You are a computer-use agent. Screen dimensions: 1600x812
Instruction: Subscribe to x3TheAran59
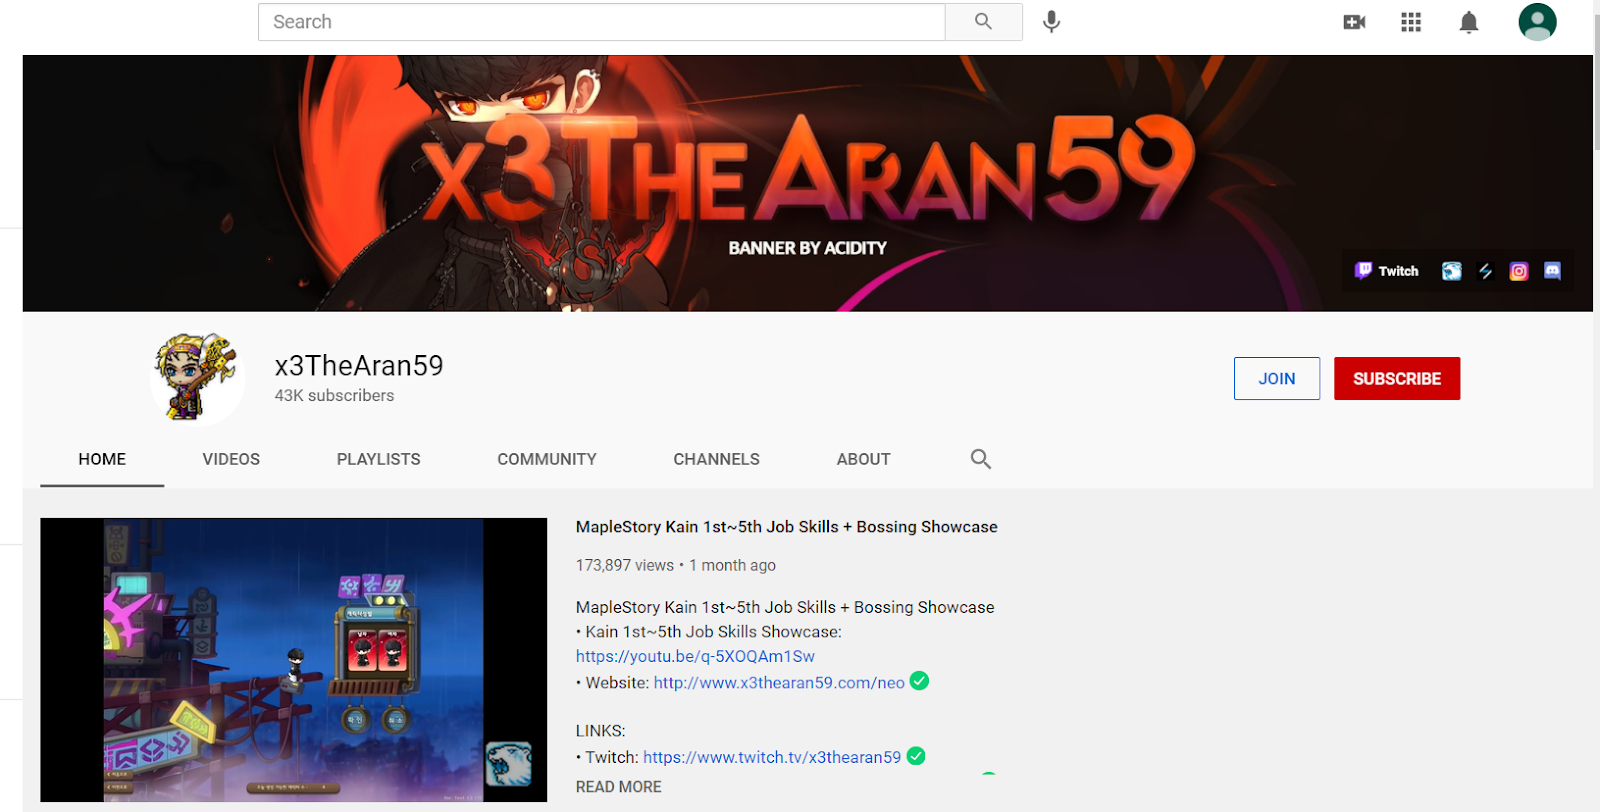(x=1397, y=379)
